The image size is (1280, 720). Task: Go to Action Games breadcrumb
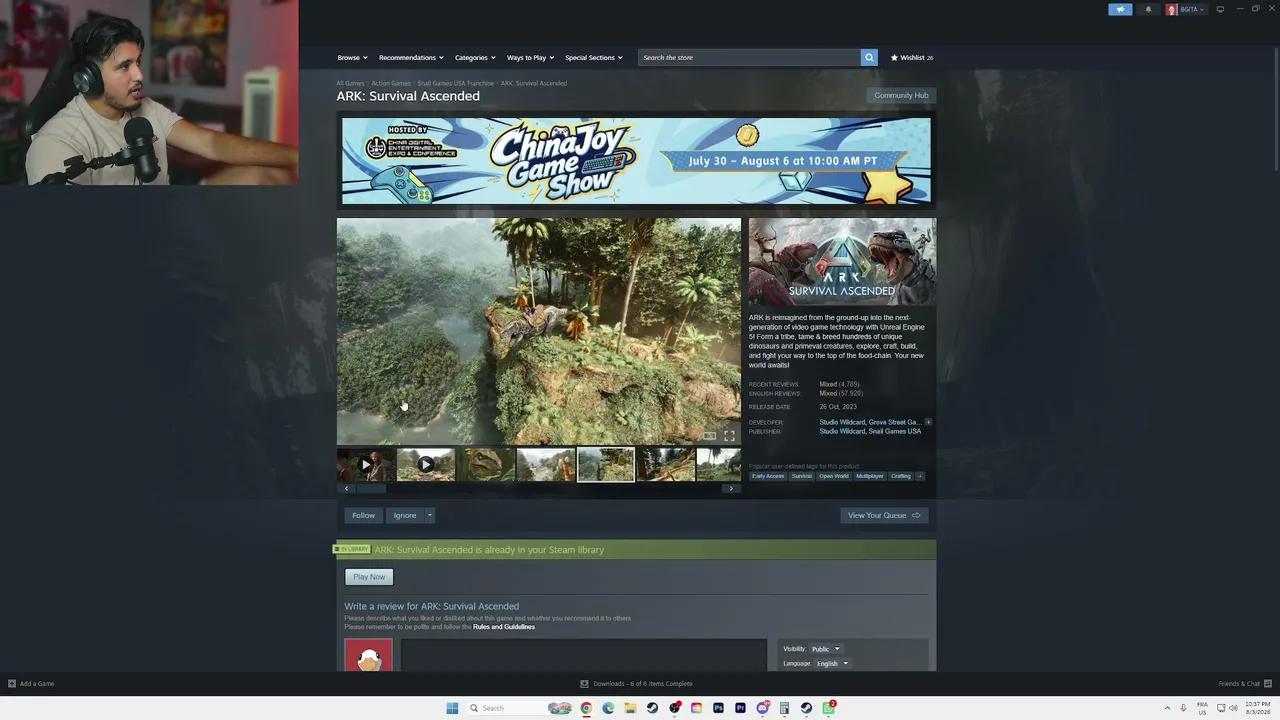391,84
